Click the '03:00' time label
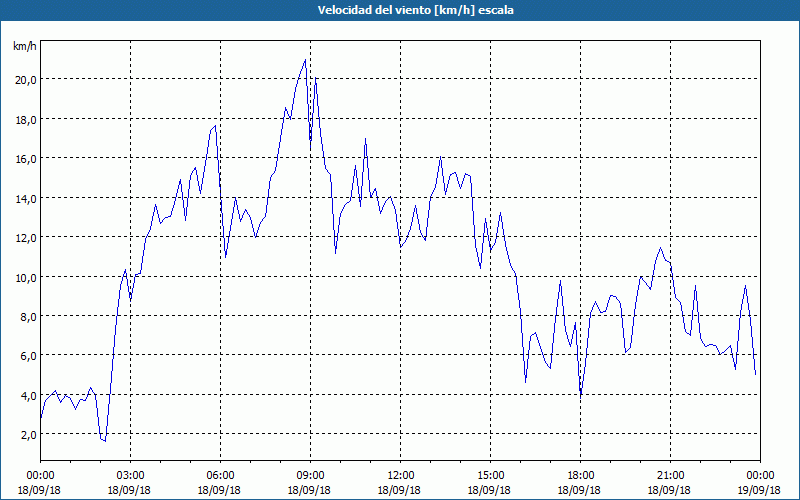This screenshot has height=500, width=800. tap(130, 476)
